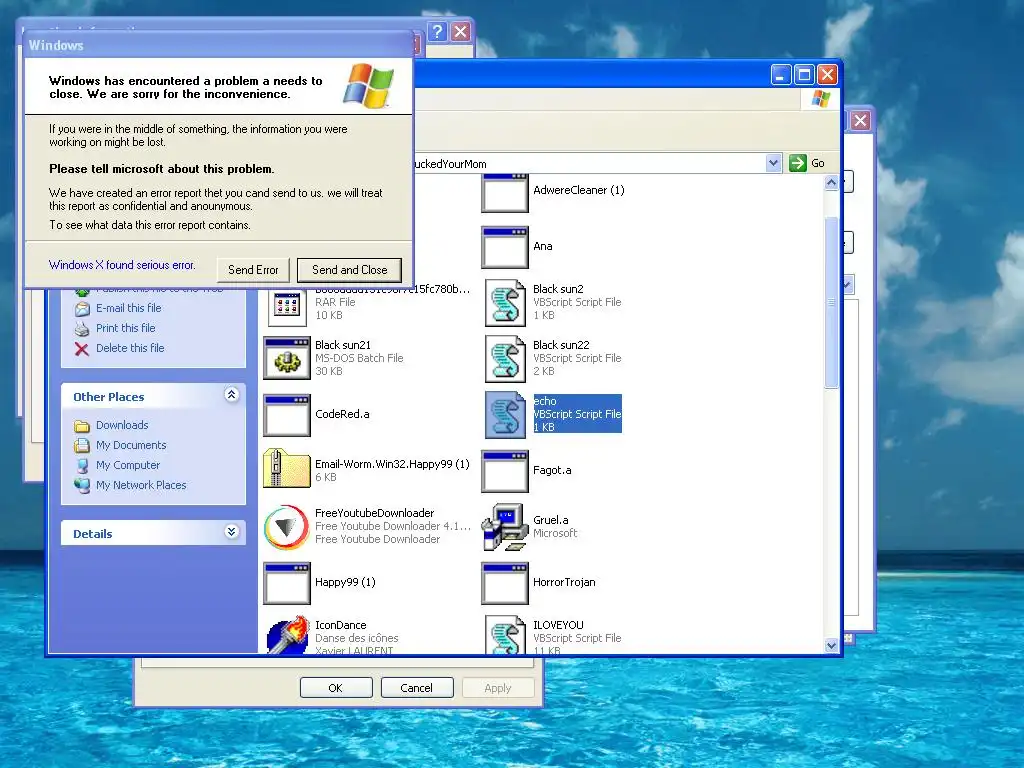This screenshot has height=768, width=1024.
Task: Click the 'Windows X found serious error.' text
Action: 122,265
